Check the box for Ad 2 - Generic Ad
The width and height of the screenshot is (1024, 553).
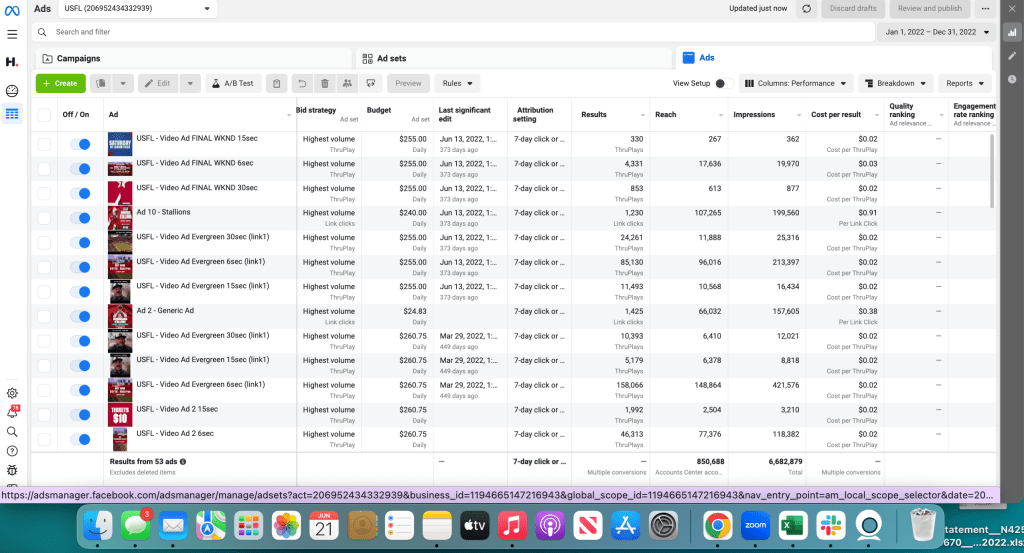44,316
